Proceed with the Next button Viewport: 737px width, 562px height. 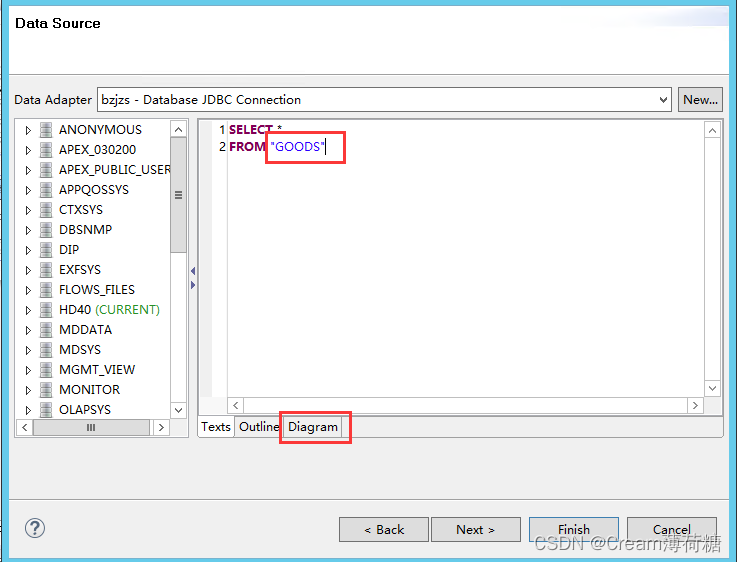pyautogui.click(x=476, y=530)
